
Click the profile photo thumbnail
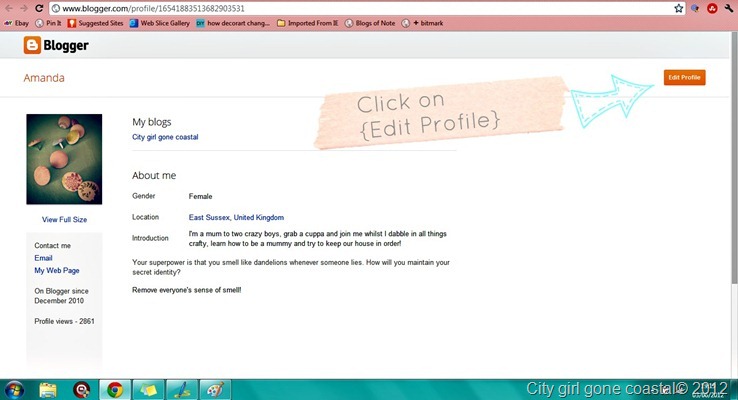point(64,159)
